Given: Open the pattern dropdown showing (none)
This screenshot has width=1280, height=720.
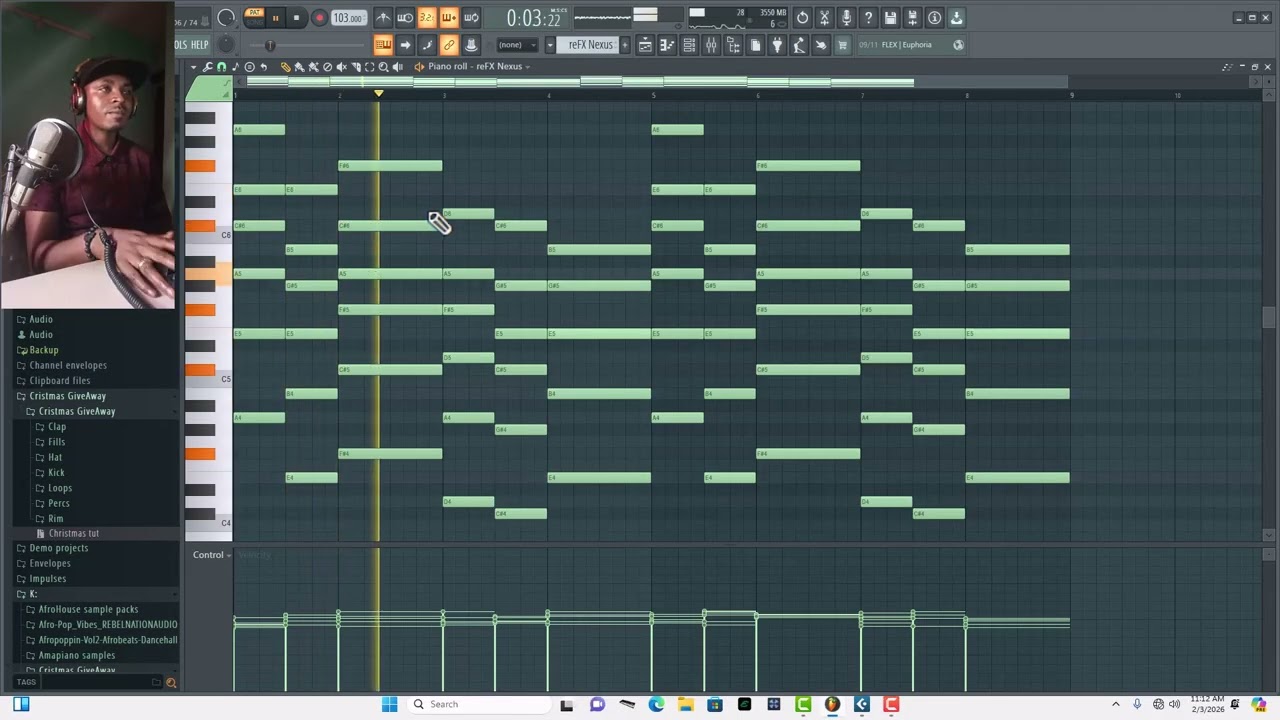Looking at the screenshot, I should coord(517,45).
